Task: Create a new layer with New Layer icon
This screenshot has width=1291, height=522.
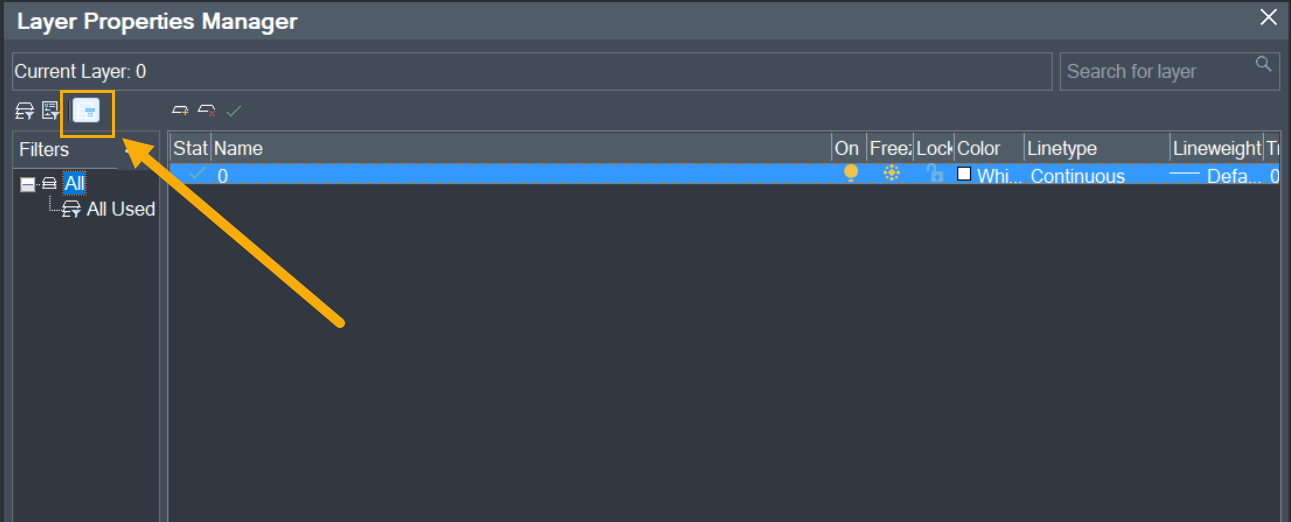Action: [180, 110]
